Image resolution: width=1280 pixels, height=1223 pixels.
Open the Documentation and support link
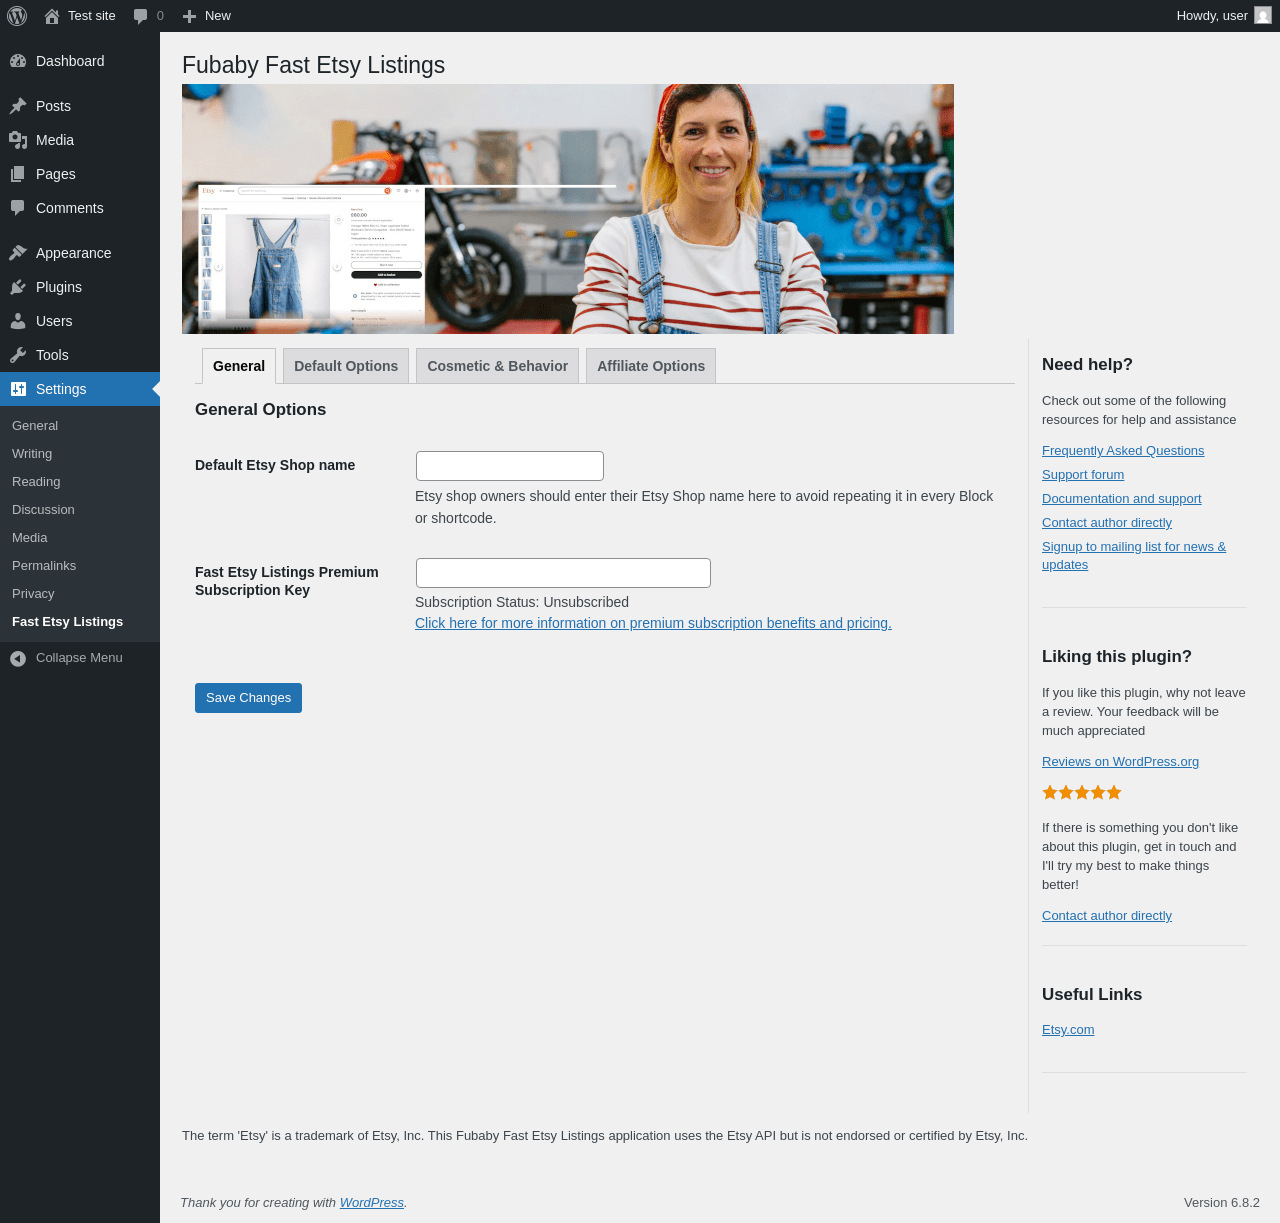(1122, 499)
